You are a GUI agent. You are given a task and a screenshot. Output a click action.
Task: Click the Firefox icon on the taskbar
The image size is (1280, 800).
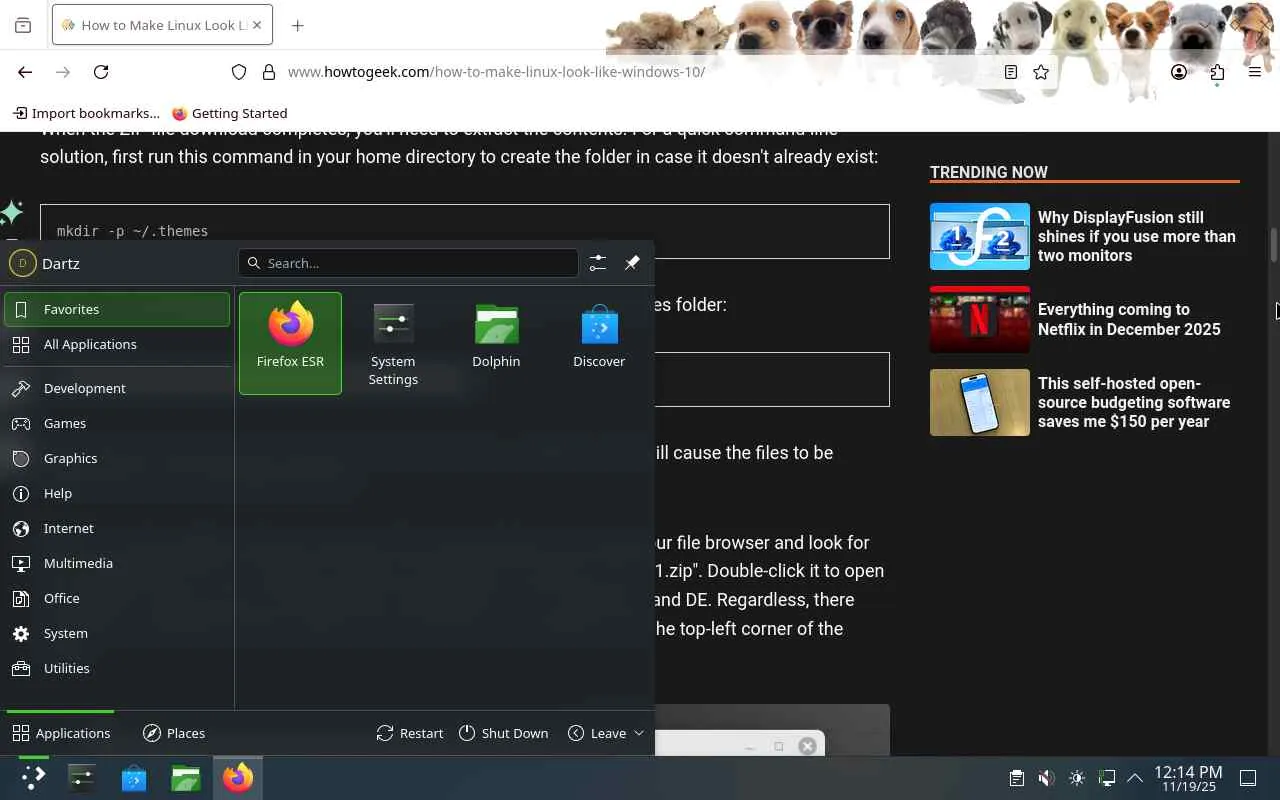coord(238,778)
